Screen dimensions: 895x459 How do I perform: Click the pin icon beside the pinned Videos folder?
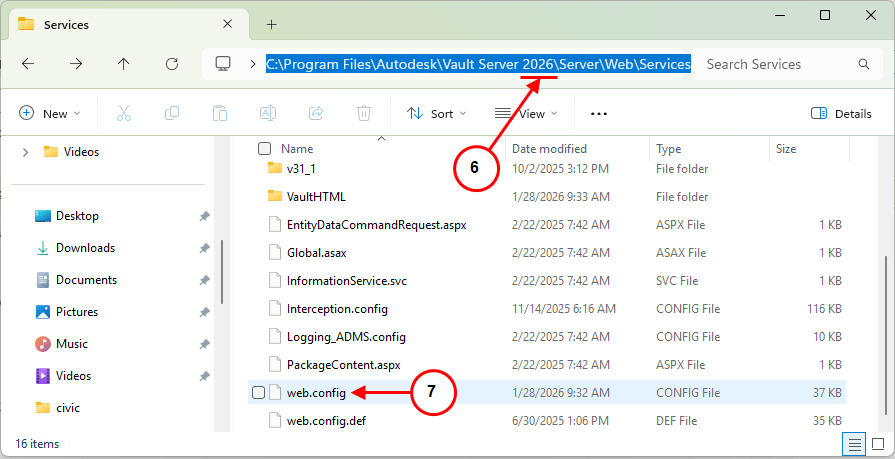204,376
